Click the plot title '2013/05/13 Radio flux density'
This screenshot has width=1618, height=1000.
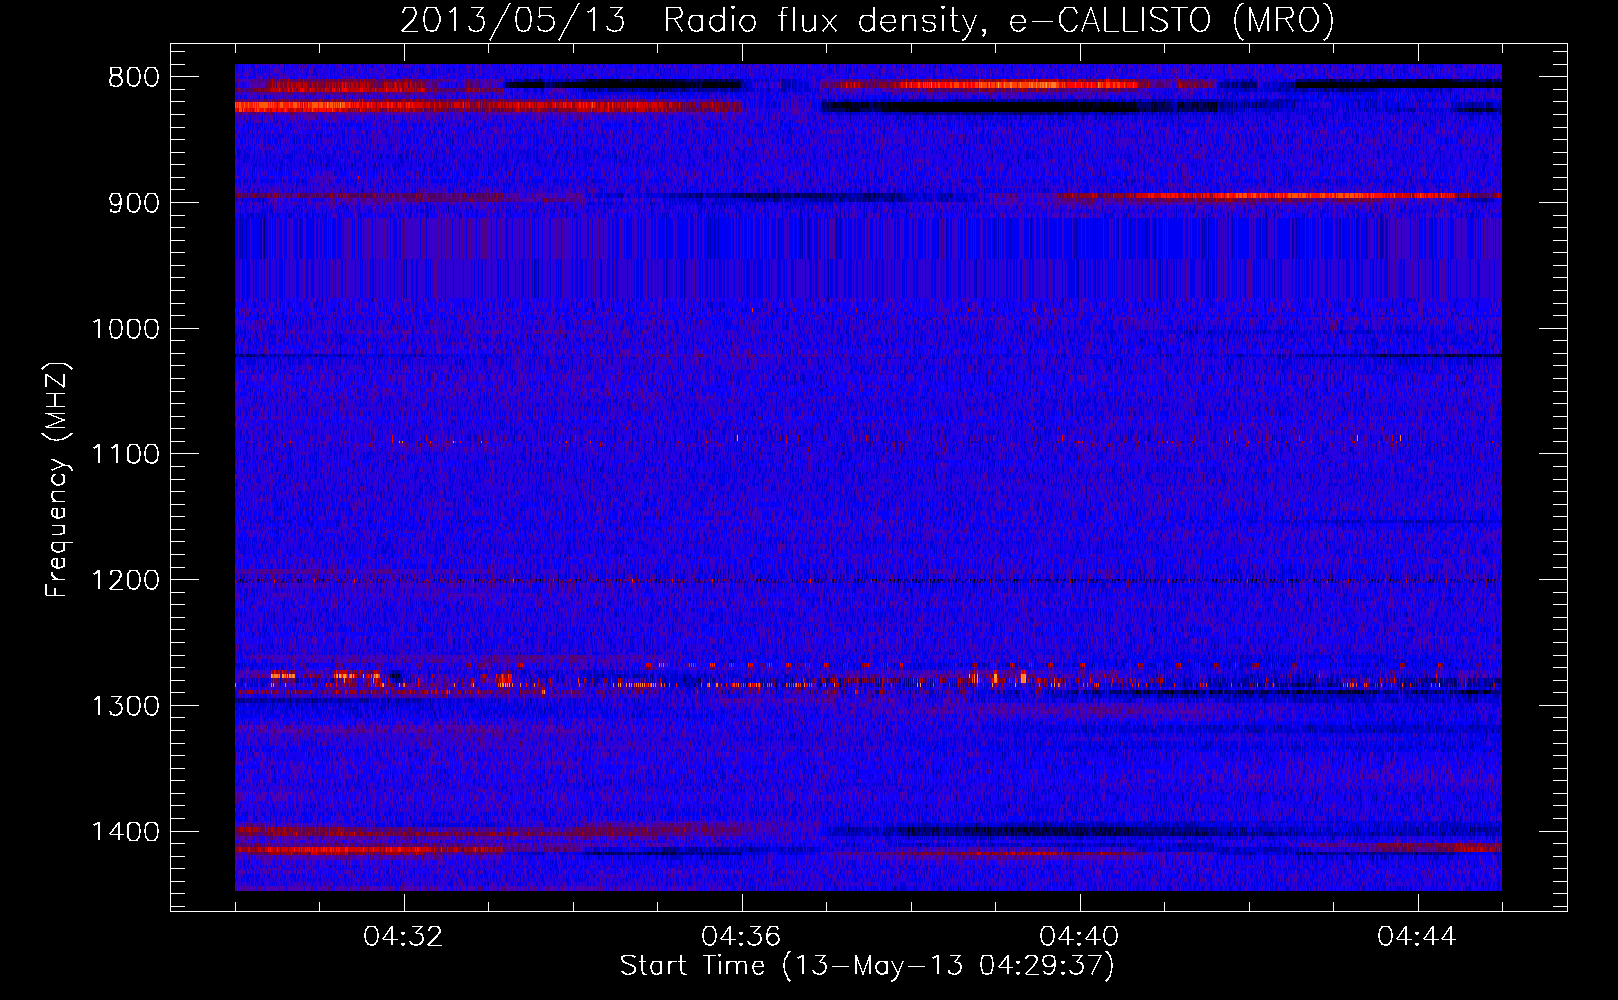(x=867, y=21)
